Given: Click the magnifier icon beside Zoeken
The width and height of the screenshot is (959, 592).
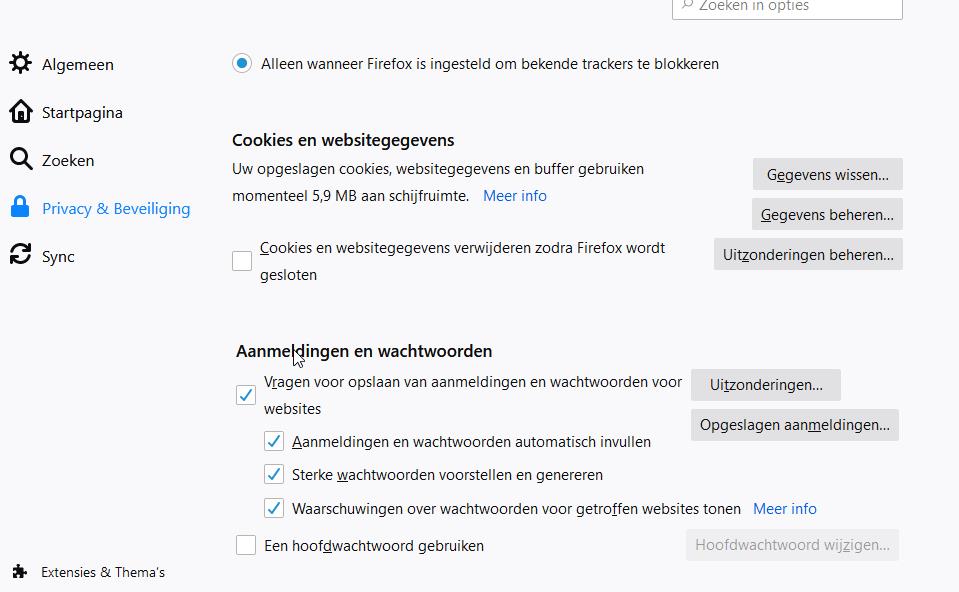Looking at the screenshot, I should click(x=21, y=160).
